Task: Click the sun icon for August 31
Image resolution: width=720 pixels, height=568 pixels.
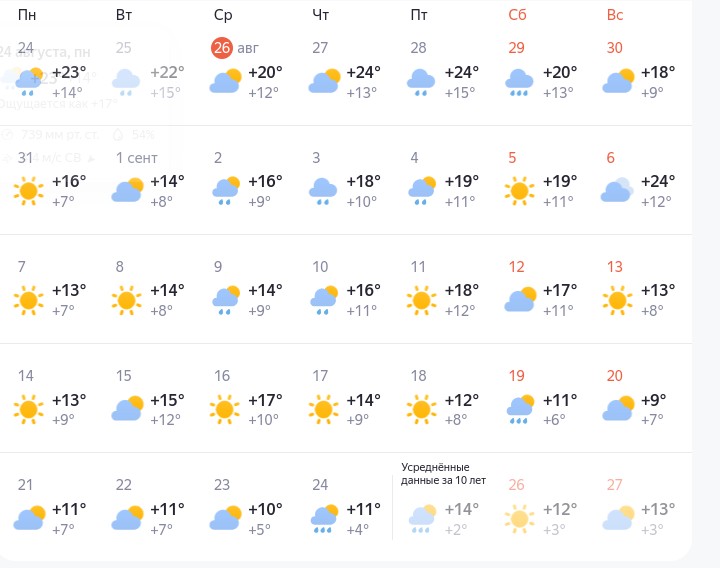Action: coord(28,191)
